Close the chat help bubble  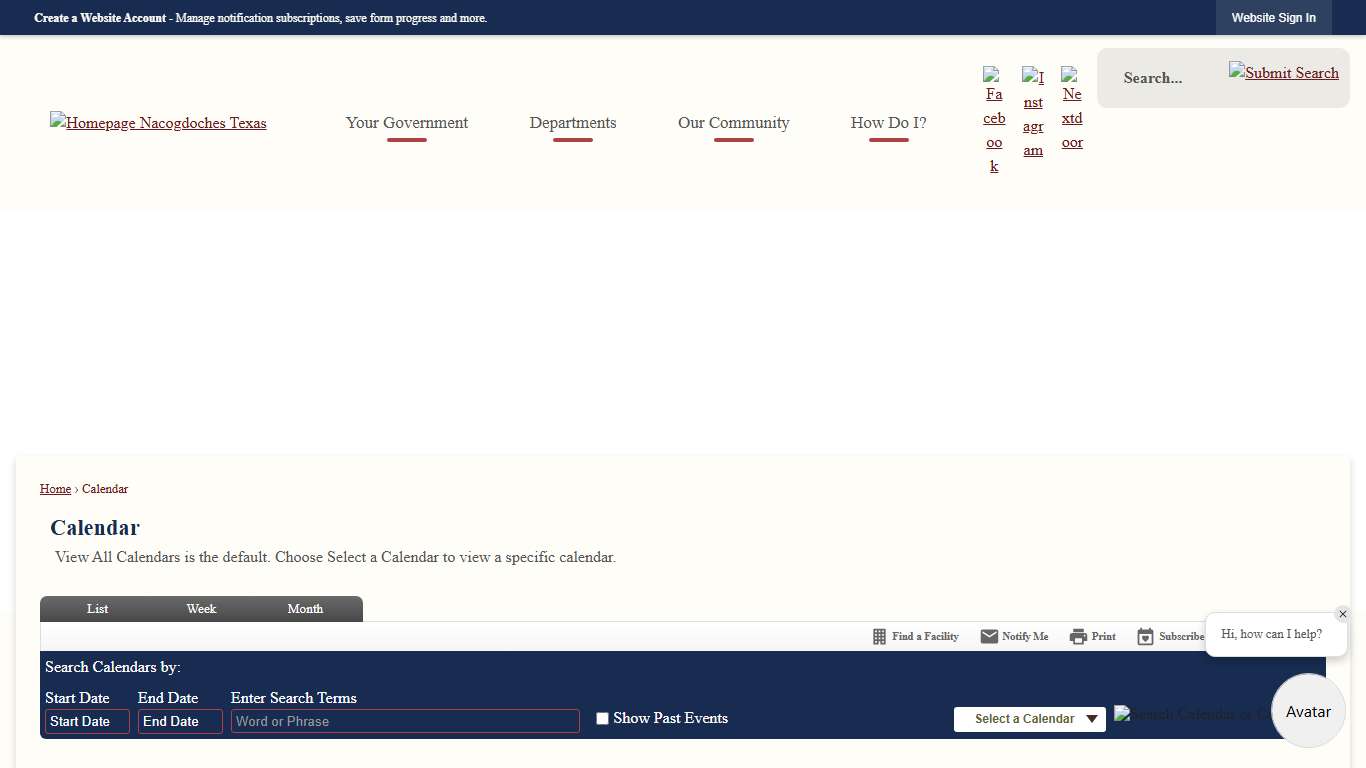point(1342,614)
